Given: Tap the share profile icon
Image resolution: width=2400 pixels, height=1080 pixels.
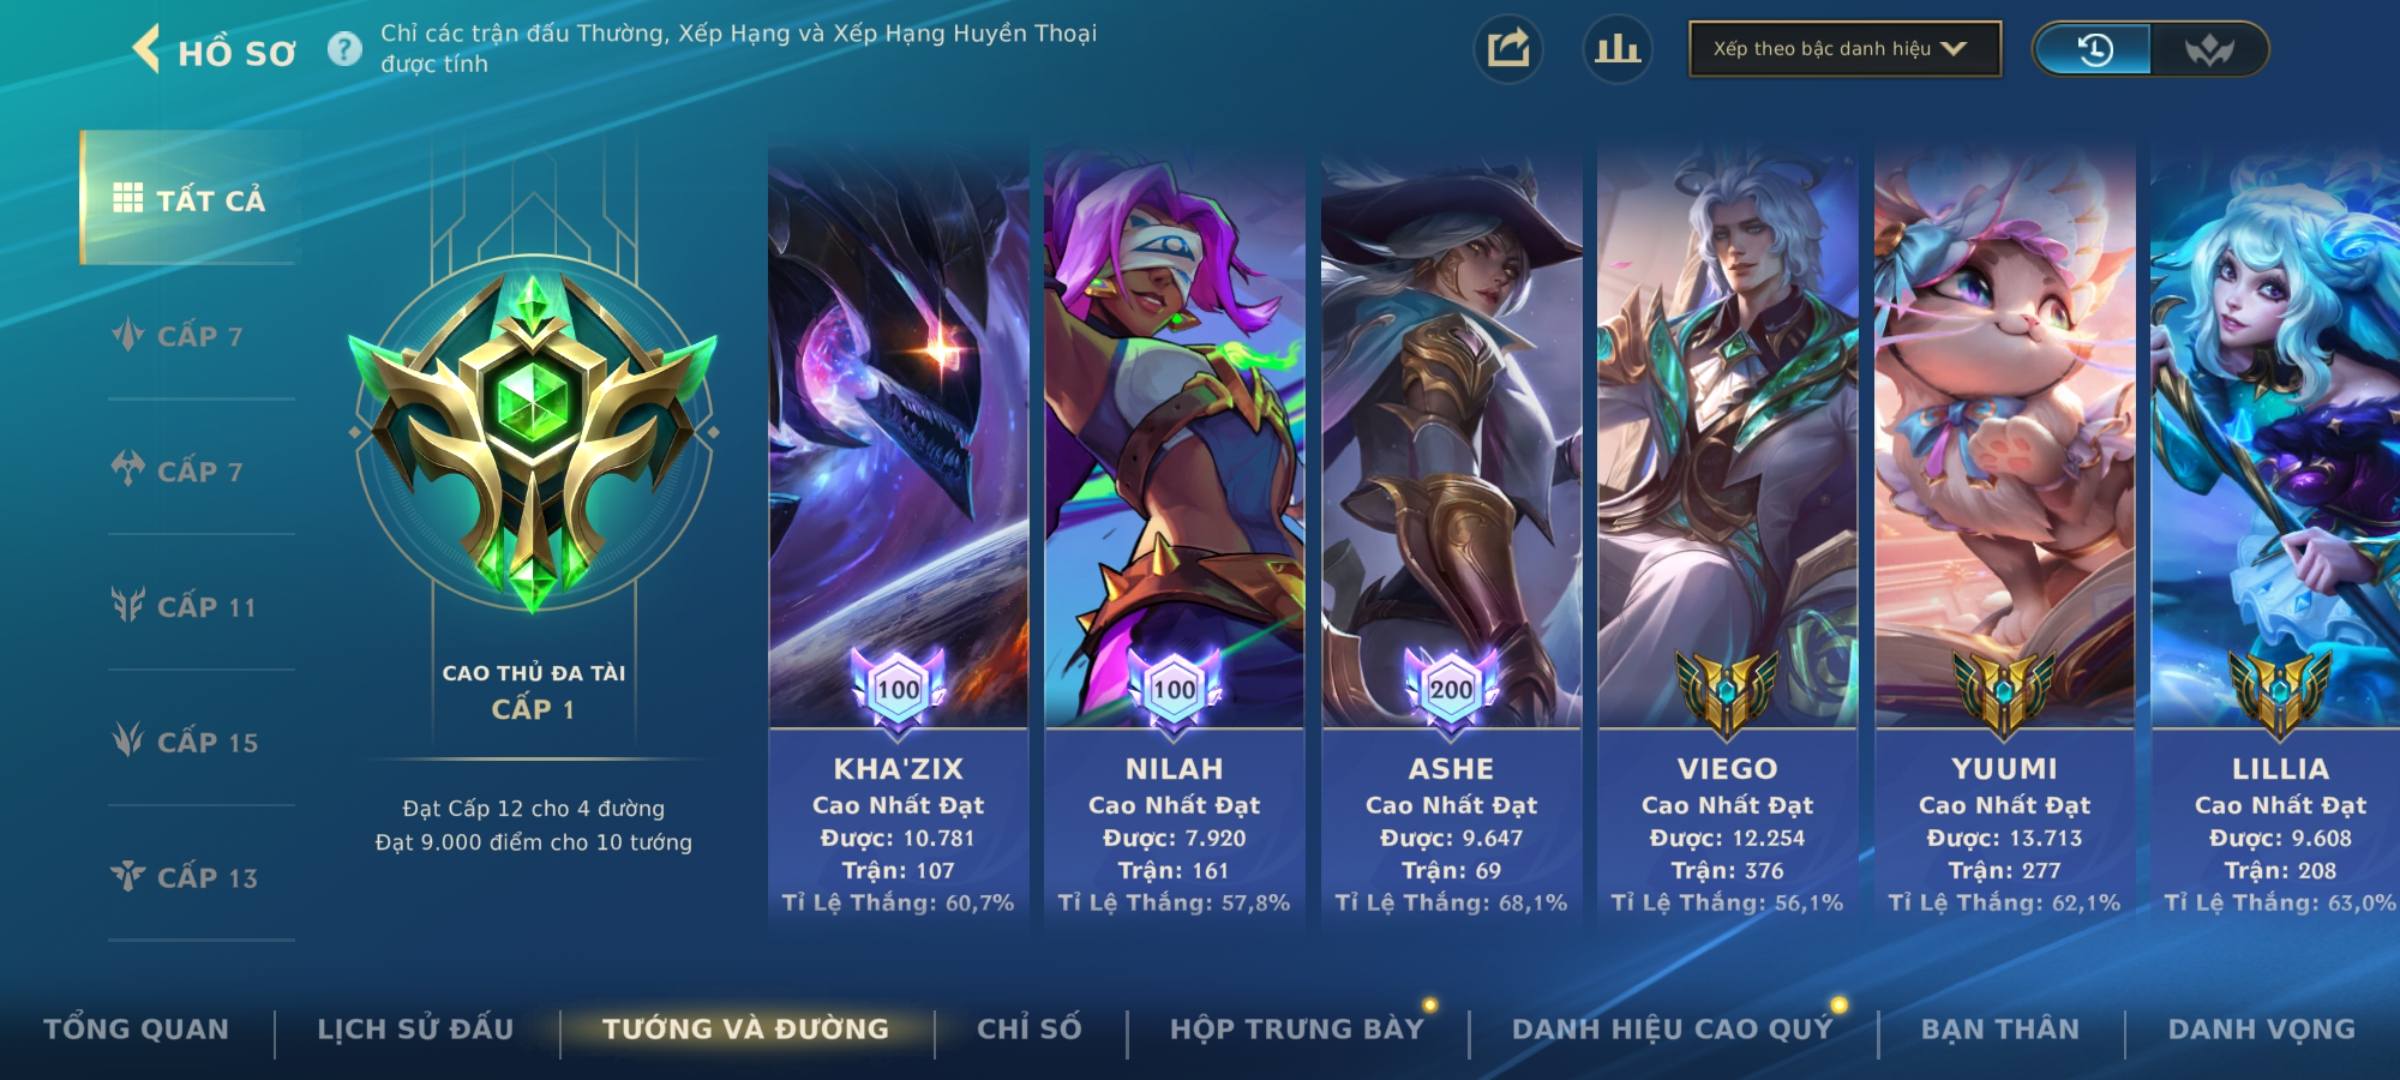Looking at the screenshot, I should coord(1508,49).
